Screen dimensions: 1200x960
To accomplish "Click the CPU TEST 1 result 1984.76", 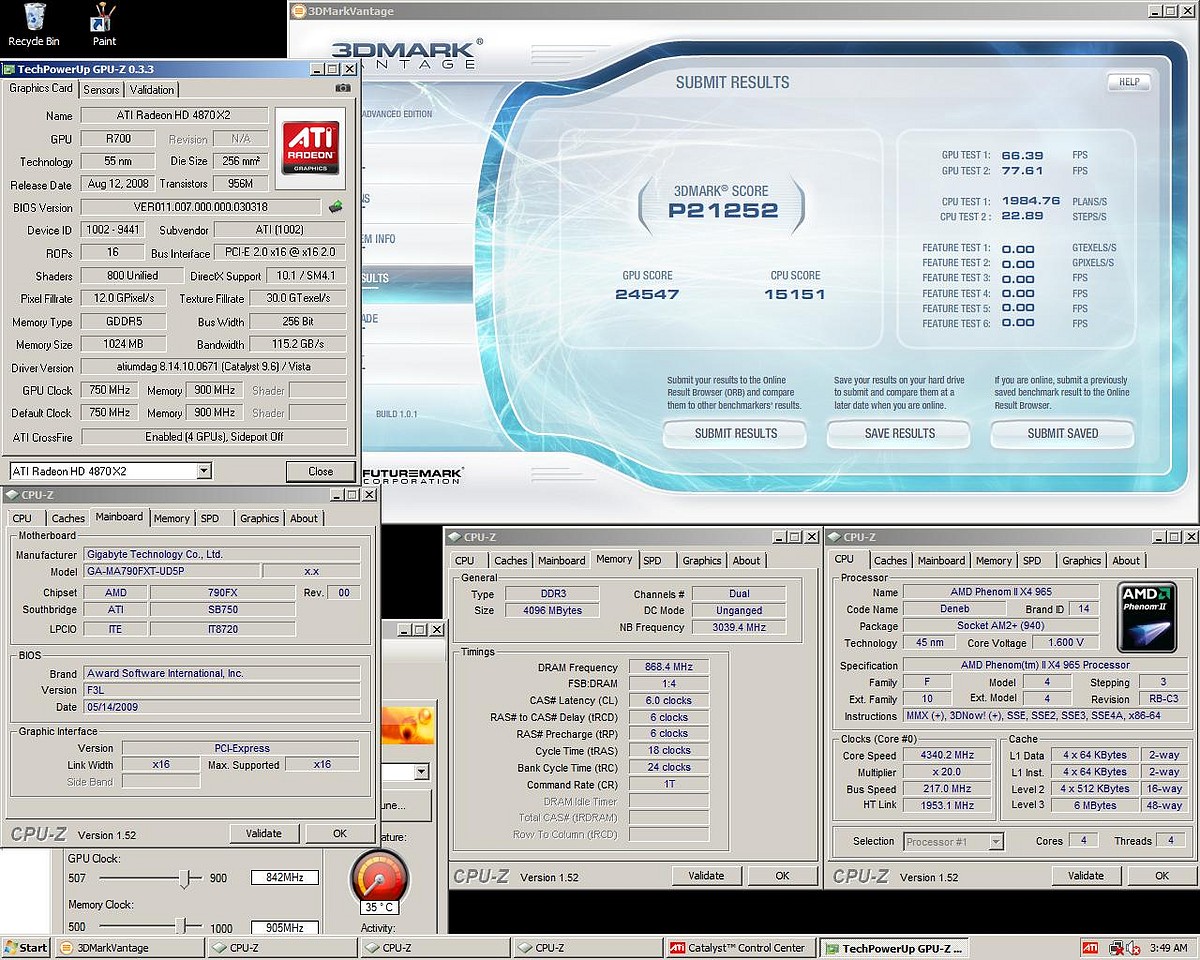I will point(1029,201).
